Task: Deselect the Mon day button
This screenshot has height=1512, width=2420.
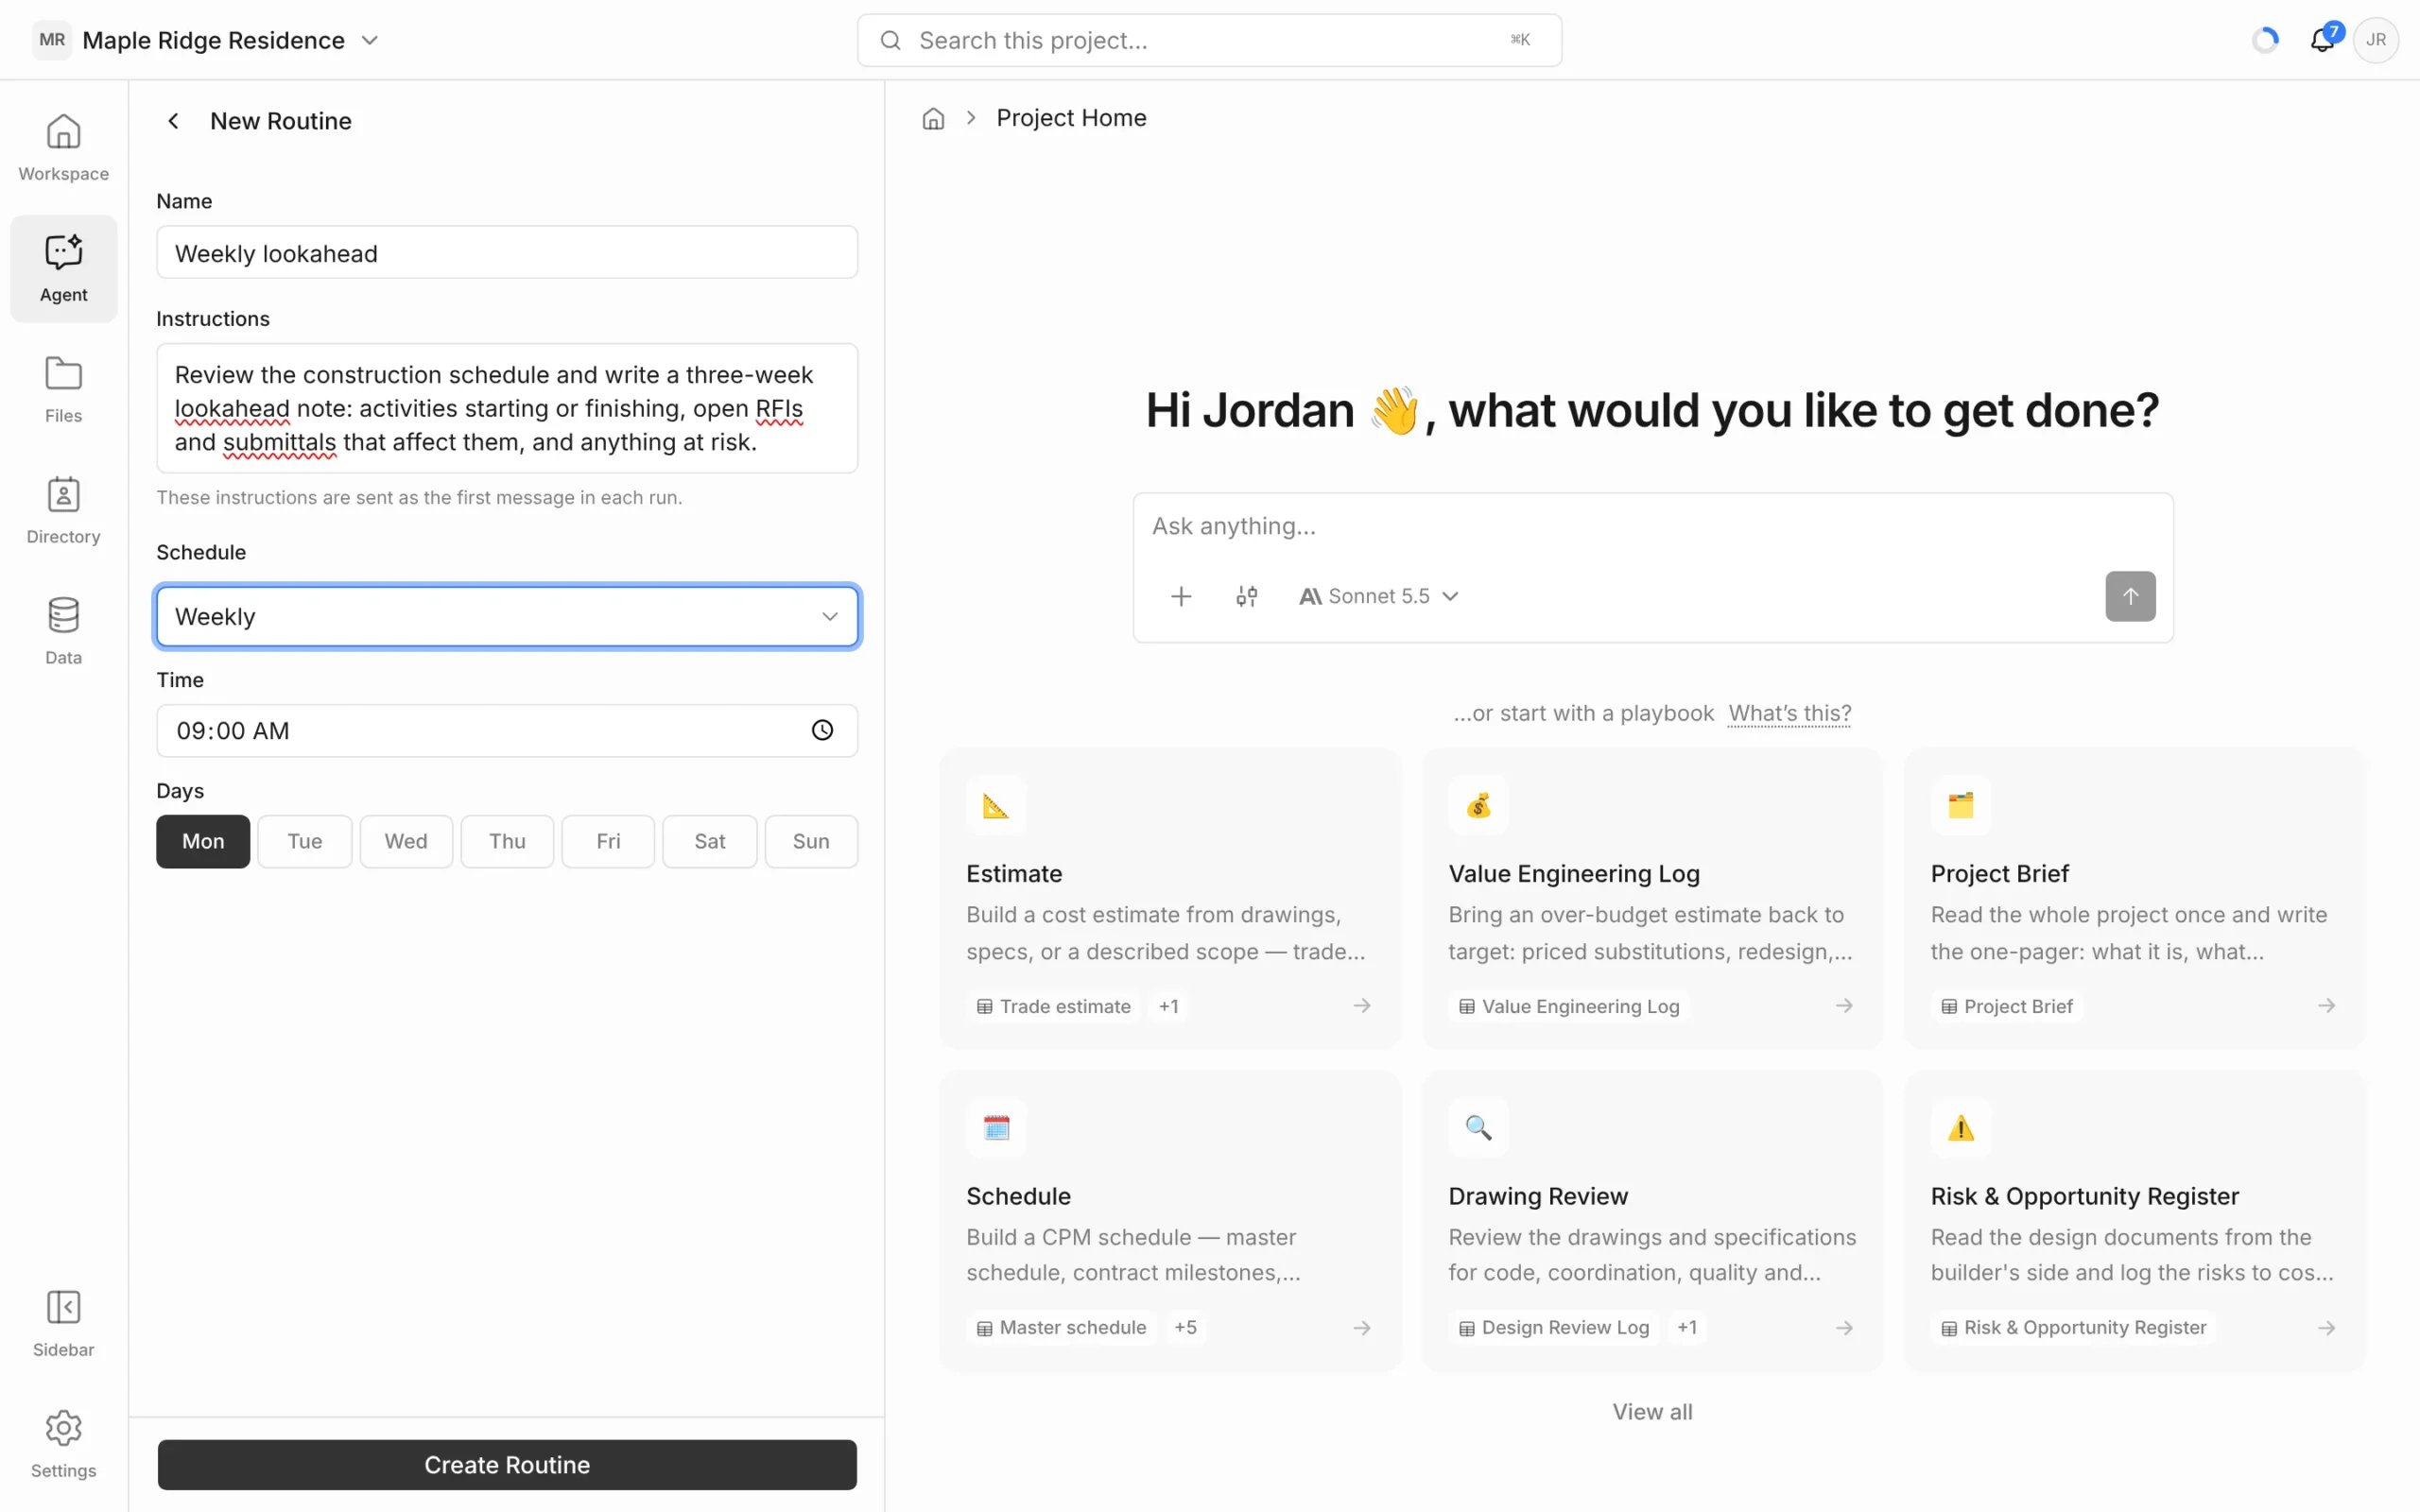Action: click(203, 841)
